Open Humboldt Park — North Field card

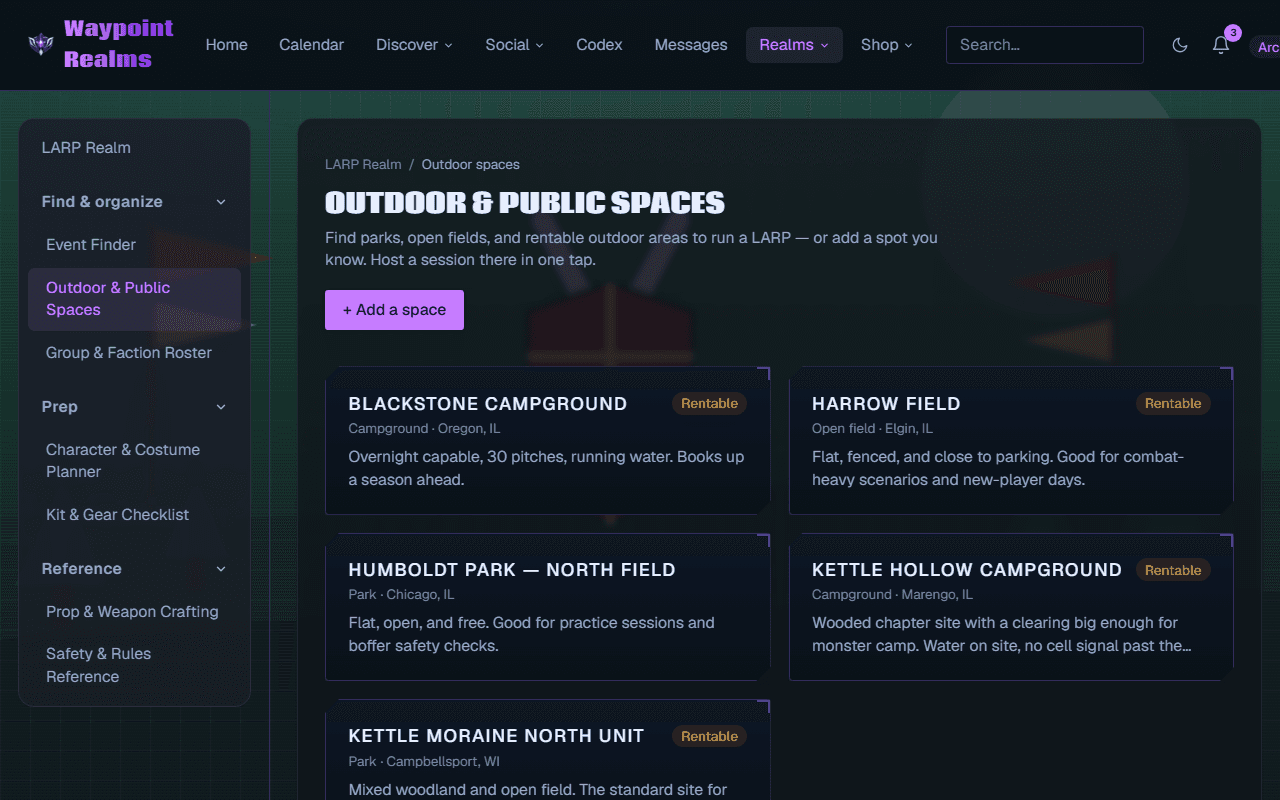click(x=548, y=607)
